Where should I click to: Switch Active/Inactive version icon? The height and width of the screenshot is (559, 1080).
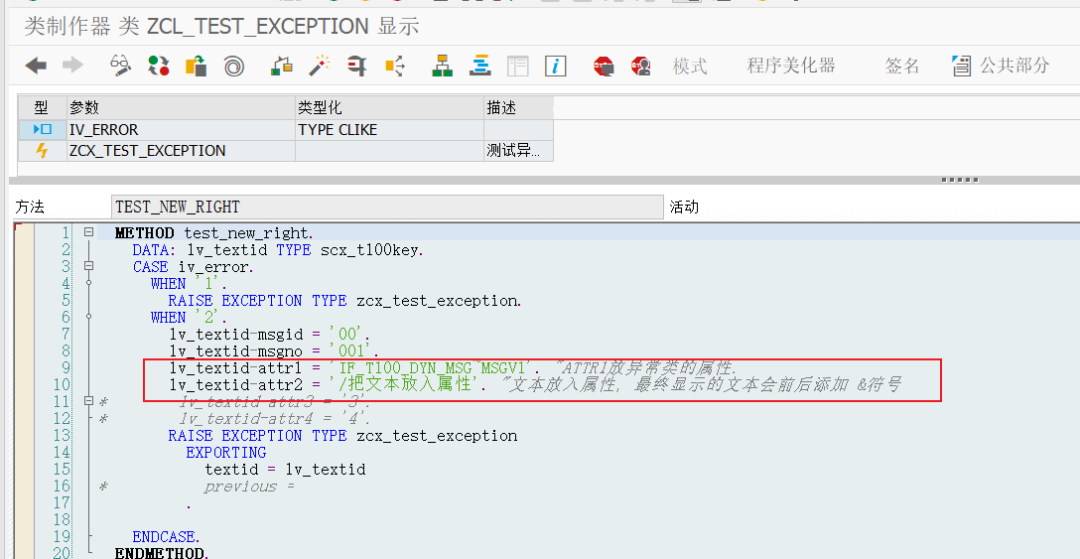(158, 66)
